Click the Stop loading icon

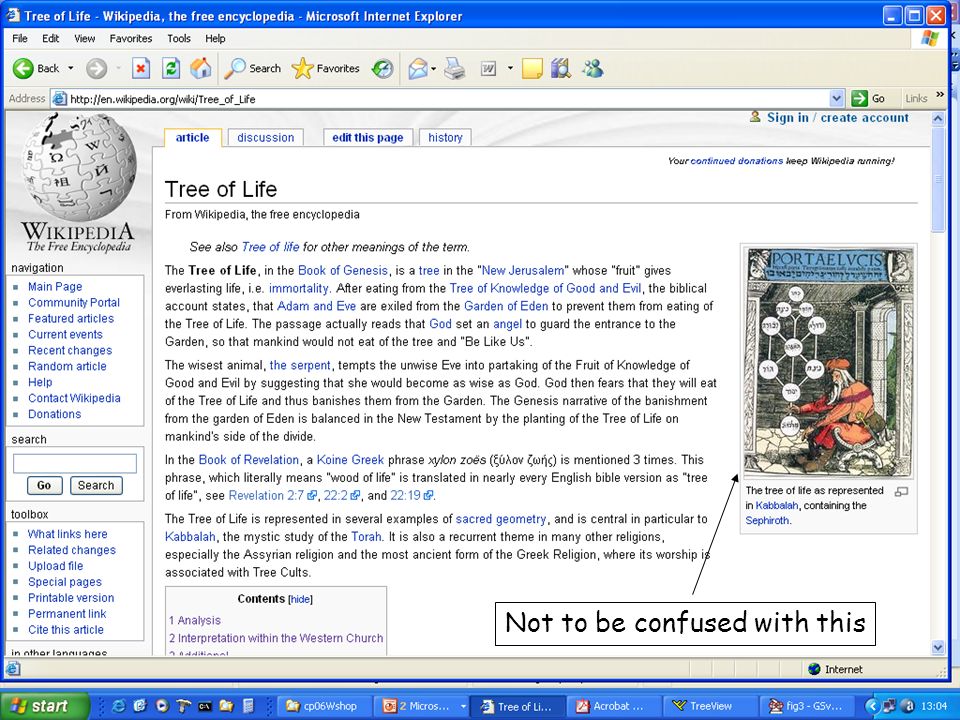pos(141,69)
